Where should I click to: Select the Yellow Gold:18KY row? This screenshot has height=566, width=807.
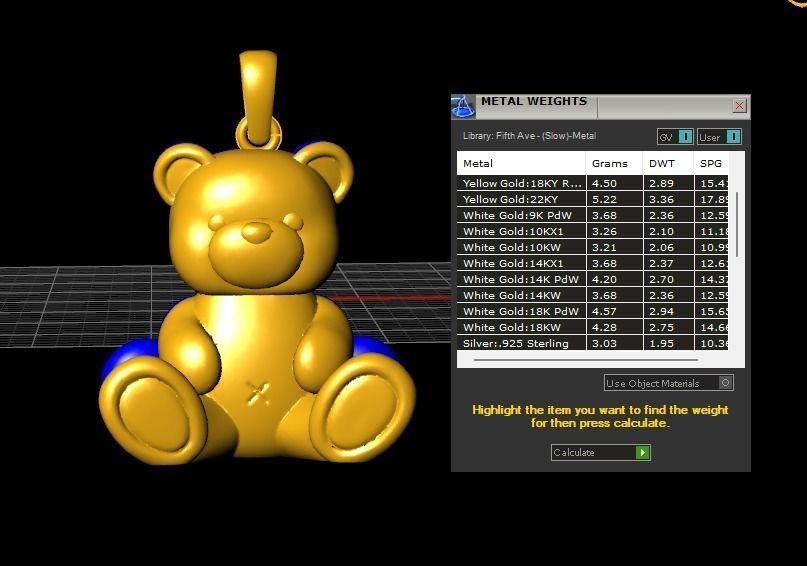(x=592, y=183)
